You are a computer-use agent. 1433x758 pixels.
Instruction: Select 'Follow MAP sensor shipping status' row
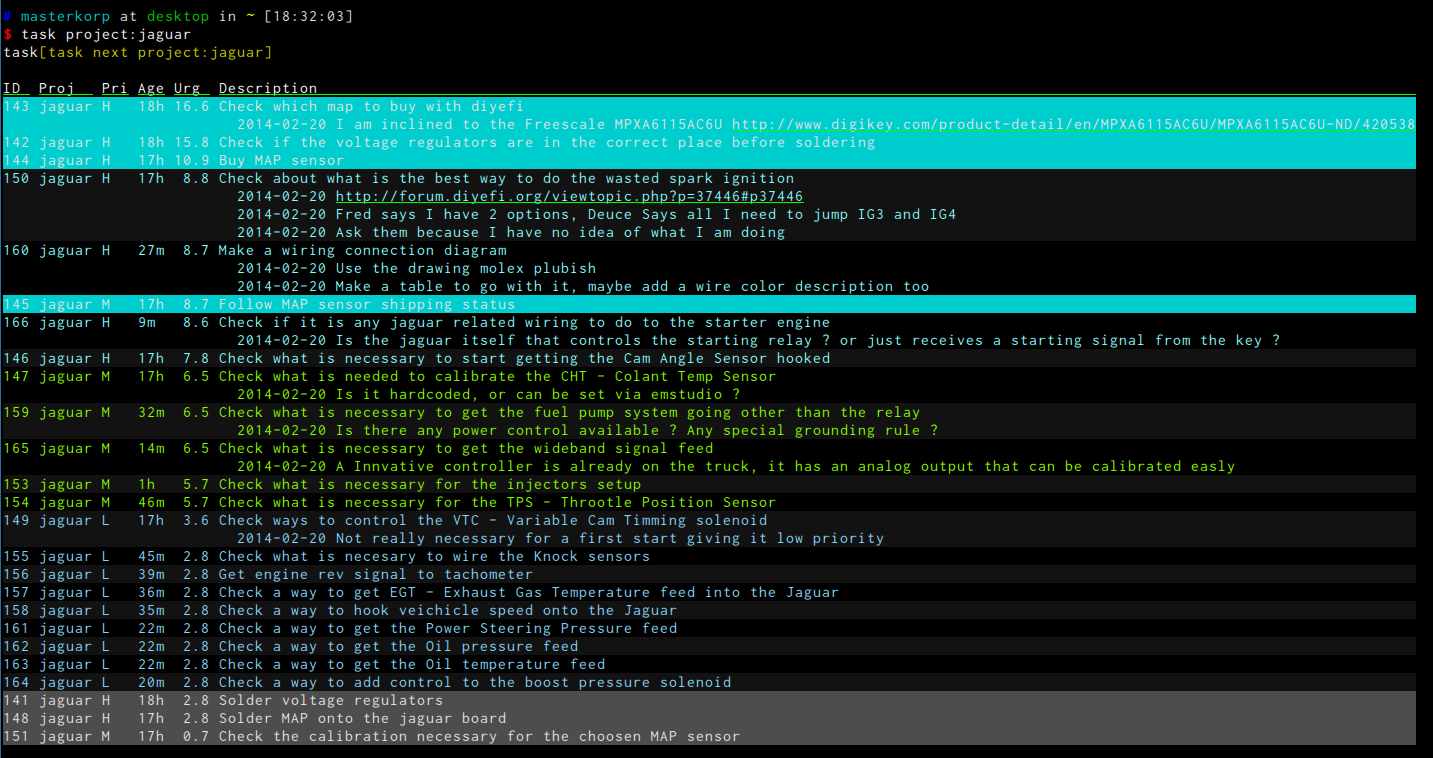[367, 305]
